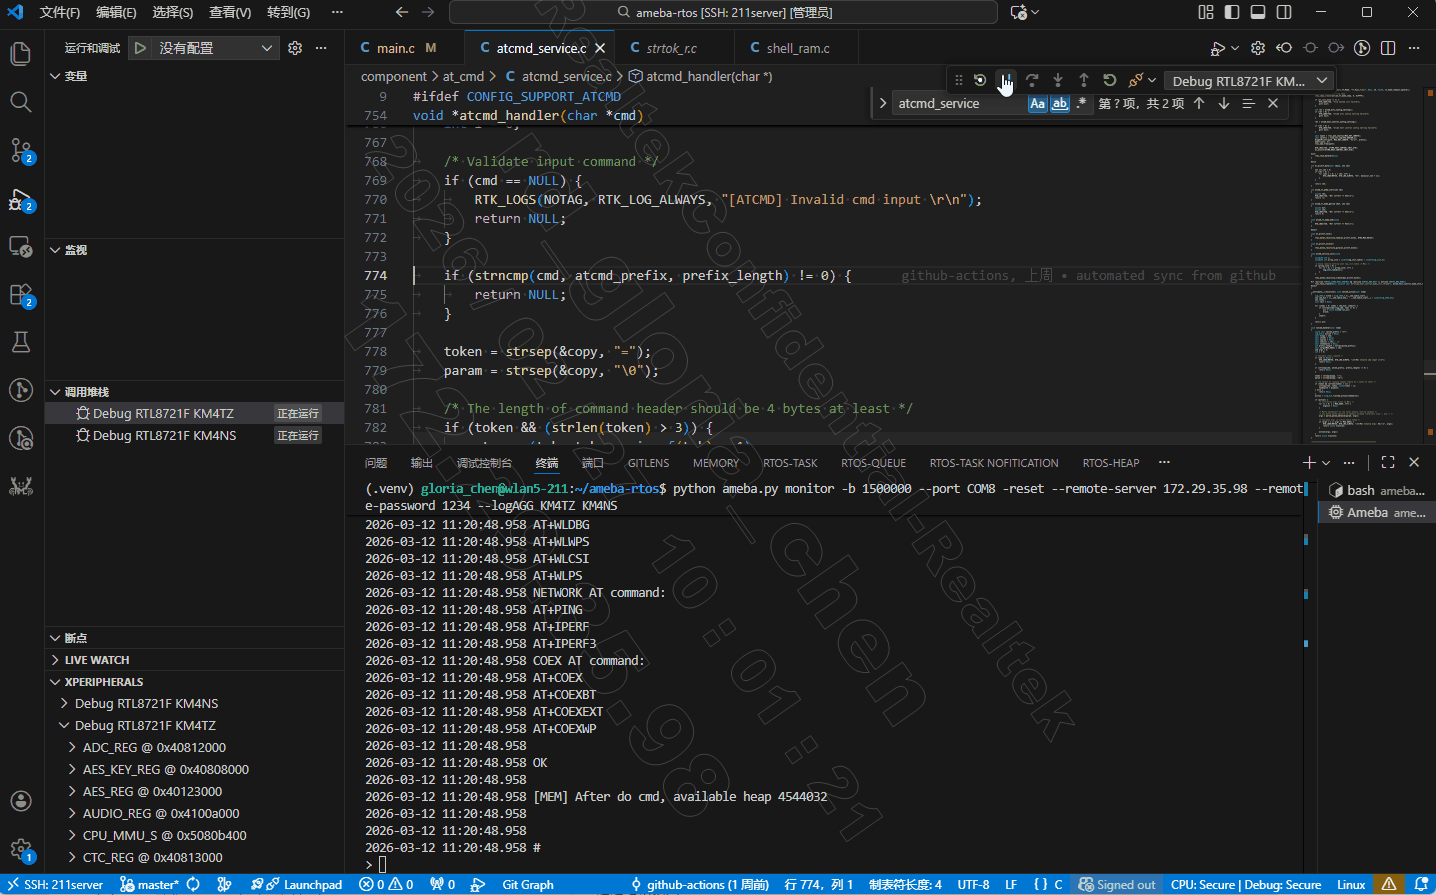
Task: Click the debug Restart arrow icon
Action: (1110, 80)
